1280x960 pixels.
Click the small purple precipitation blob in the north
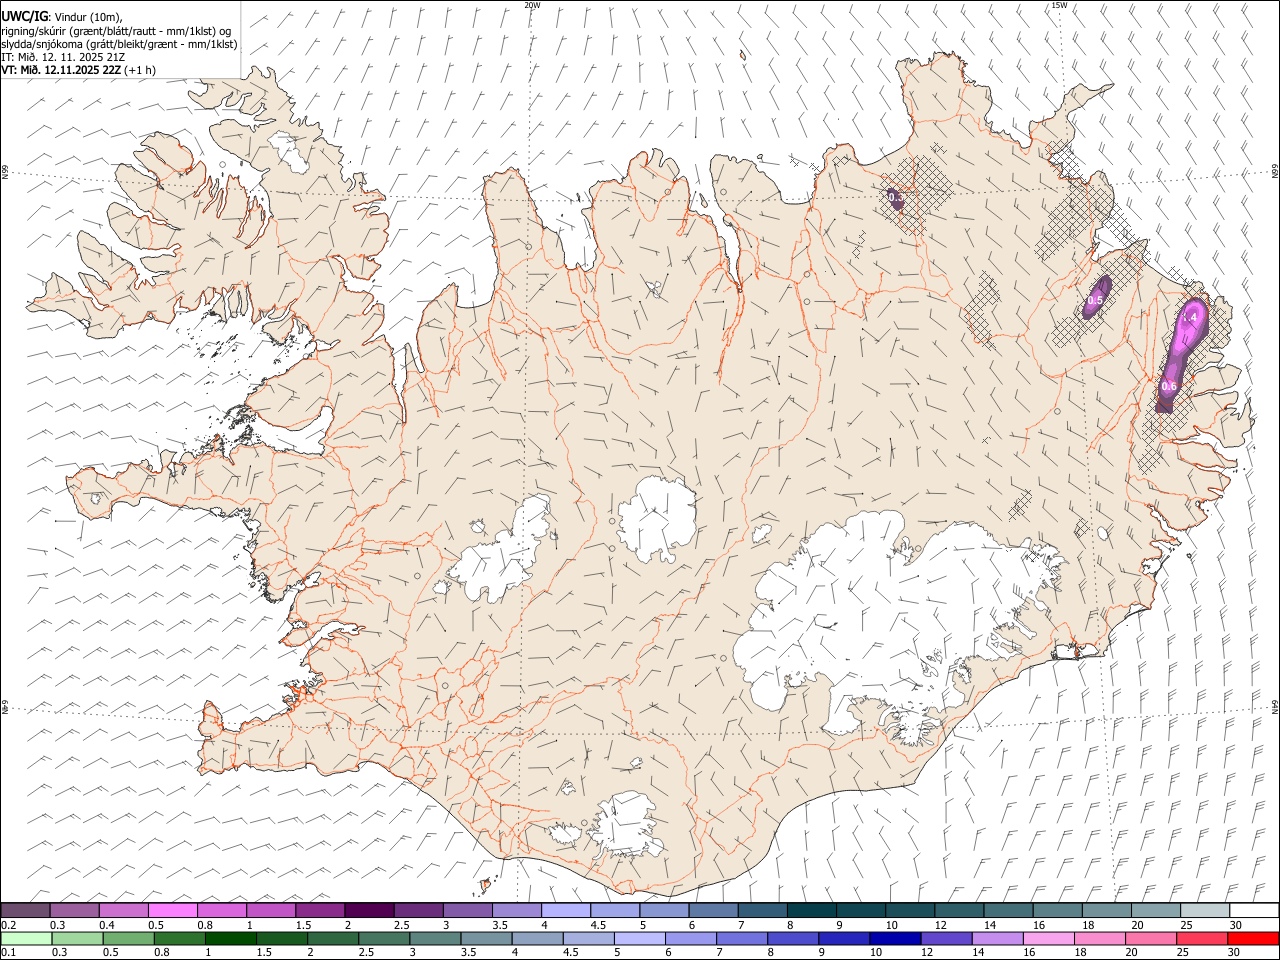tap(895, 199)
